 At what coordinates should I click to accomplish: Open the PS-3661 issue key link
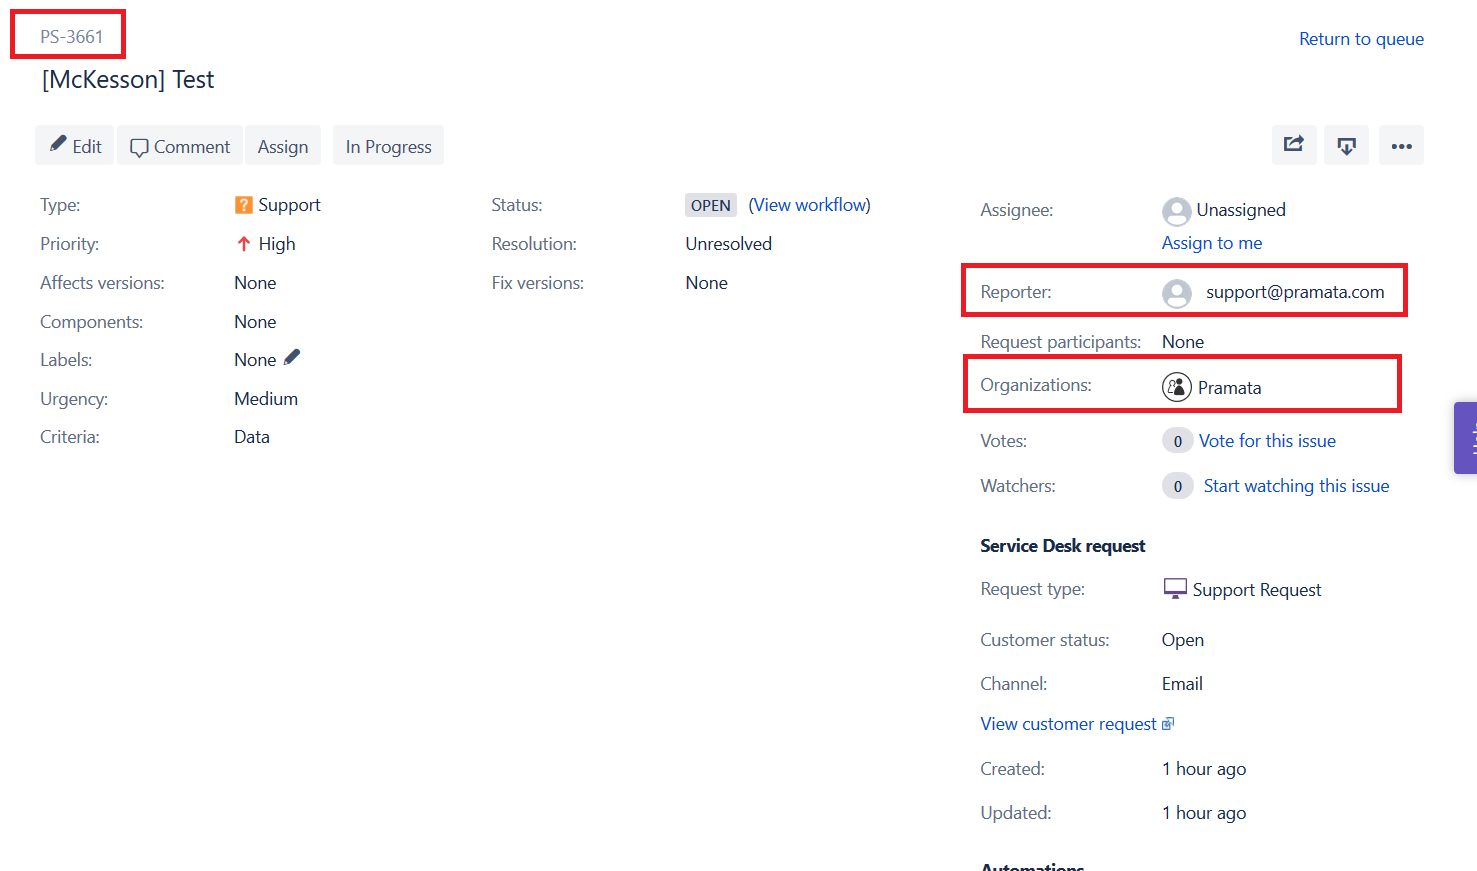pos(72,37)
